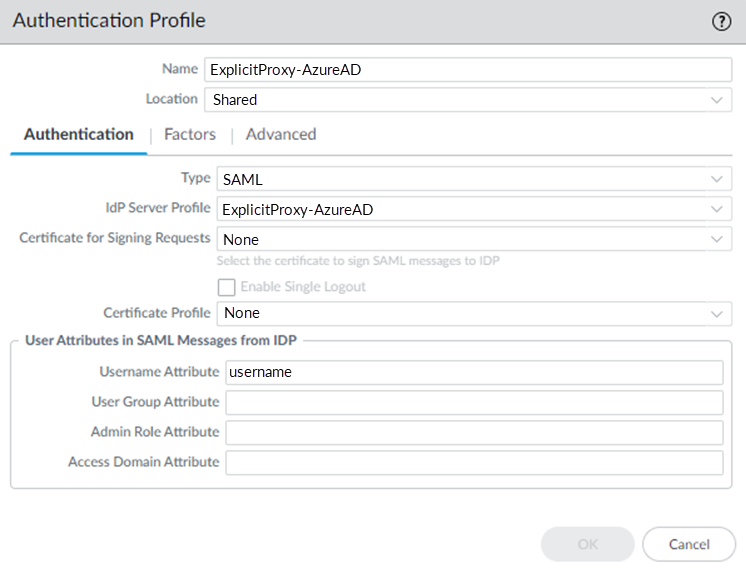The image size is (746, 578).
Task: Expand Certificate for Signing Requests dropdown
Action: pyautogui.click(x=474, y=239)
